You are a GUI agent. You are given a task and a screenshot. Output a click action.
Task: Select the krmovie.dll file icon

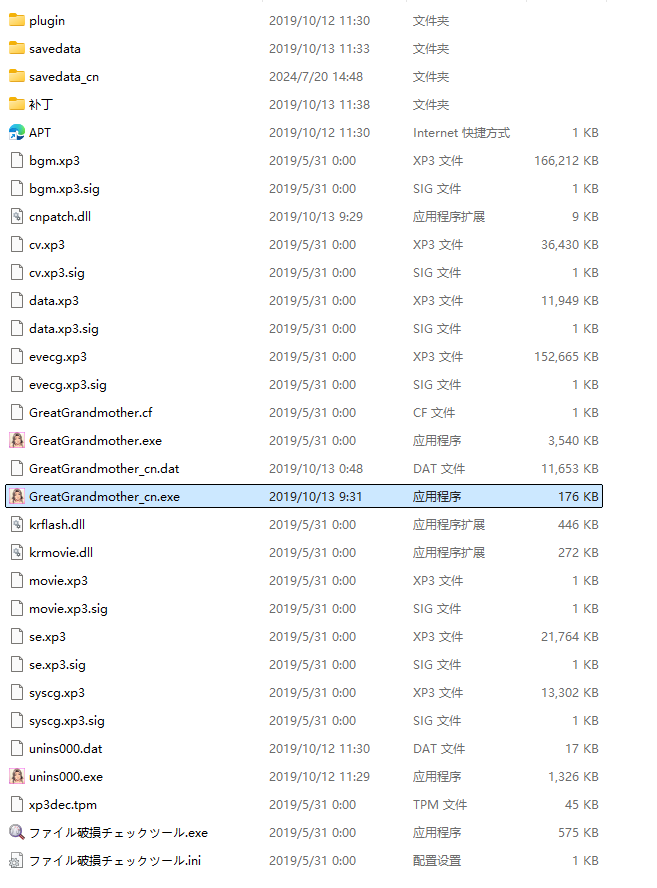[16, 552]
